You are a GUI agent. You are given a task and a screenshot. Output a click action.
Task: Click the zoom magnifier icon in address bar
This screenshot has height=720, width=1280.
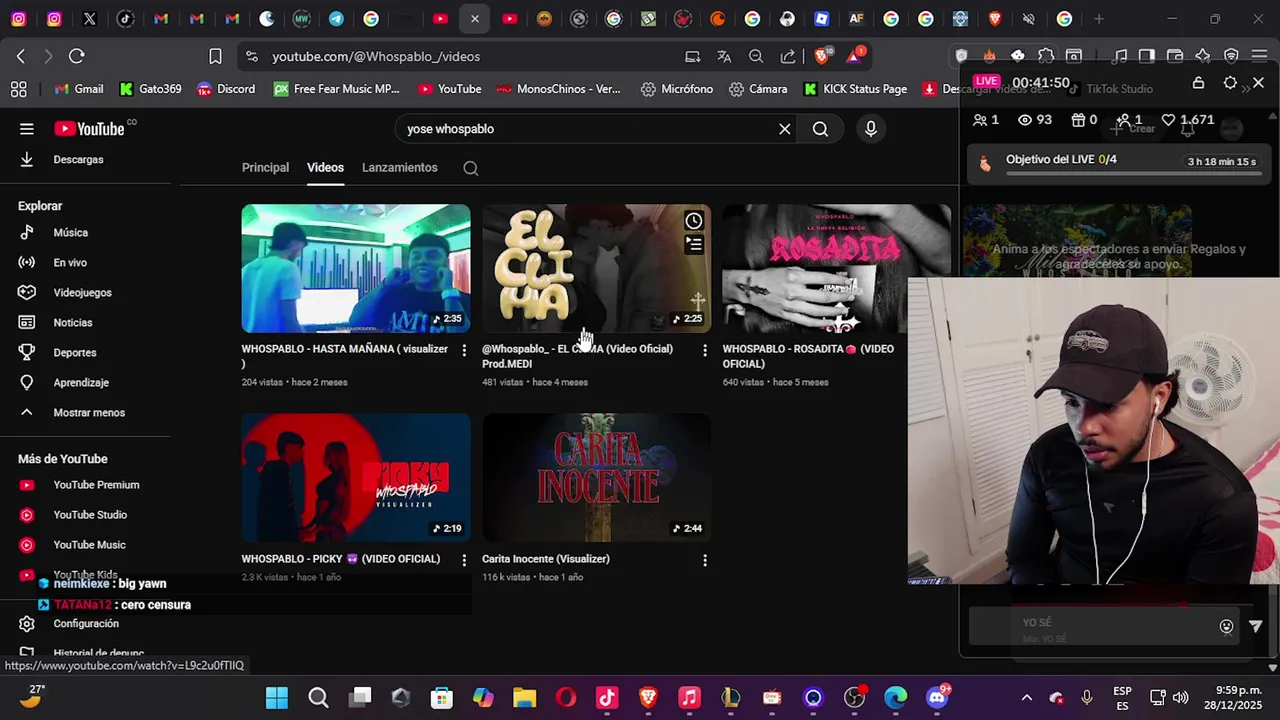(x=756, y=57)
